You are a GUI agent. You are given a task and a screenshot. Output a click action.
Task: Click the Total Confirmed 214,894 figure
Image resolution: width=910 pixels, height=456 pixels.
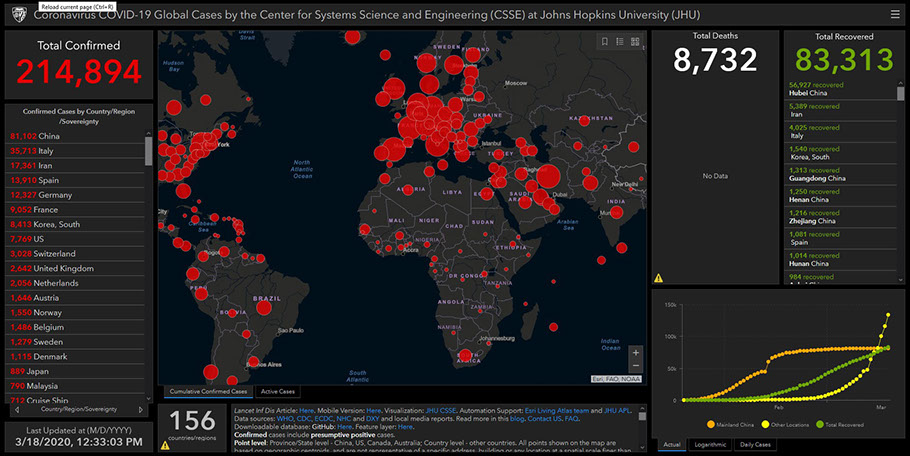pyautogui.click(x=79, y=71)
